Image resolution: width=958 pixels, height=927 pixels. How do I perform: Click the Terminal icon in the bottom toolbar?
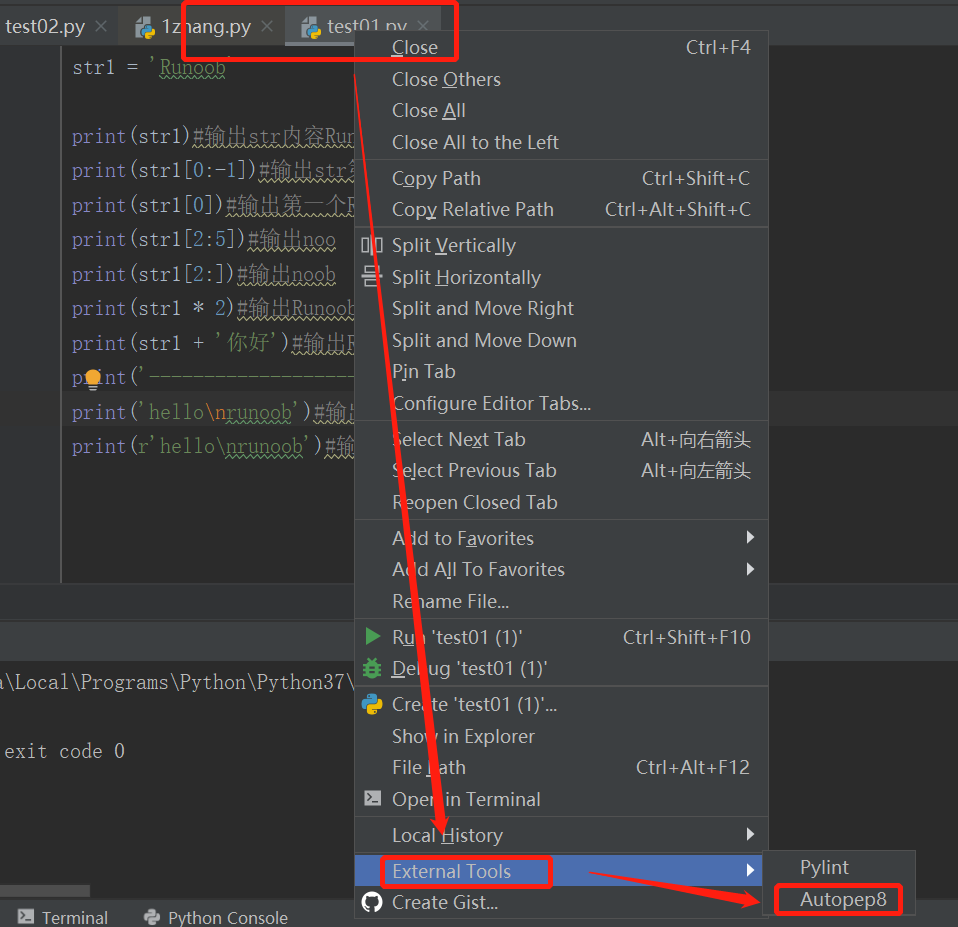point(25,917)
